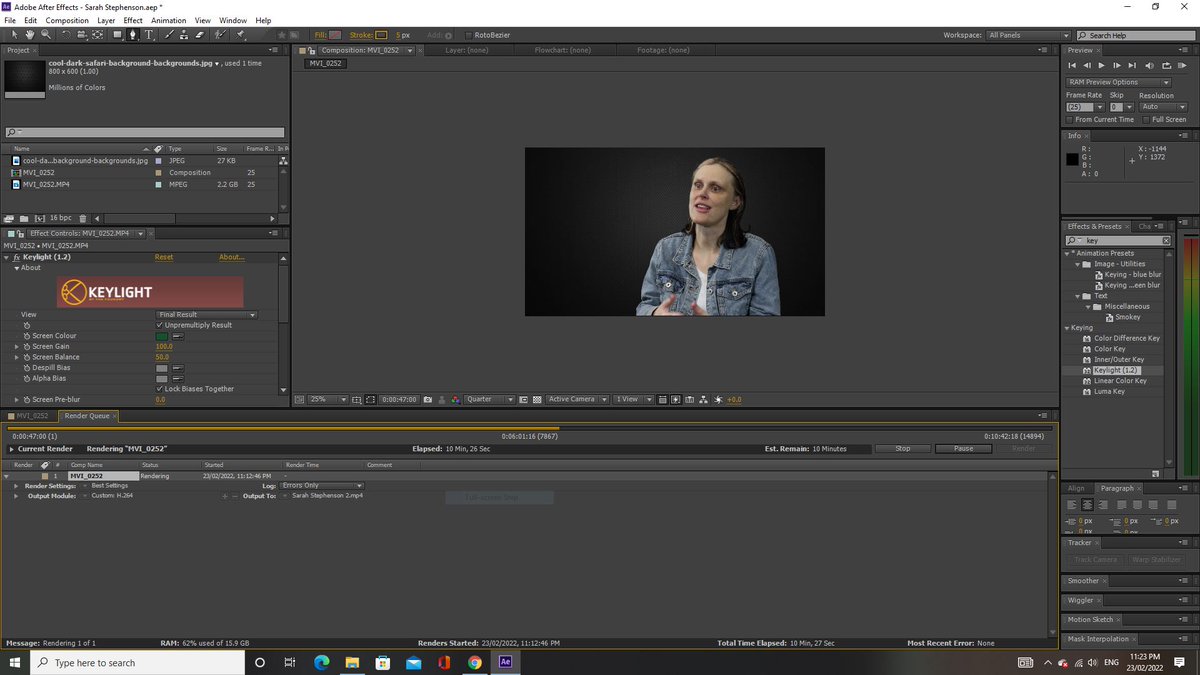Toggle the Lock Biases Together checkbox
This screenshot has width=1200, height=675.
pos(160,389)
